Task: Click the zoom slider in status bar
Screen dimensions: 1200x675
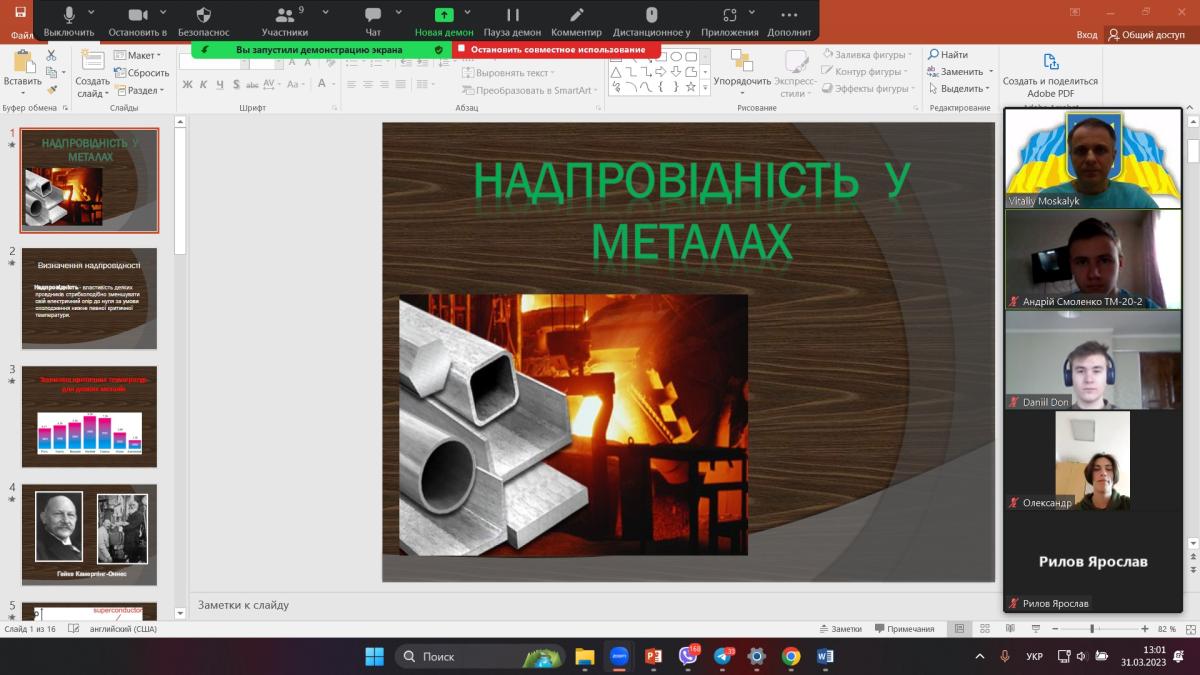Action: pos(1092,629)
